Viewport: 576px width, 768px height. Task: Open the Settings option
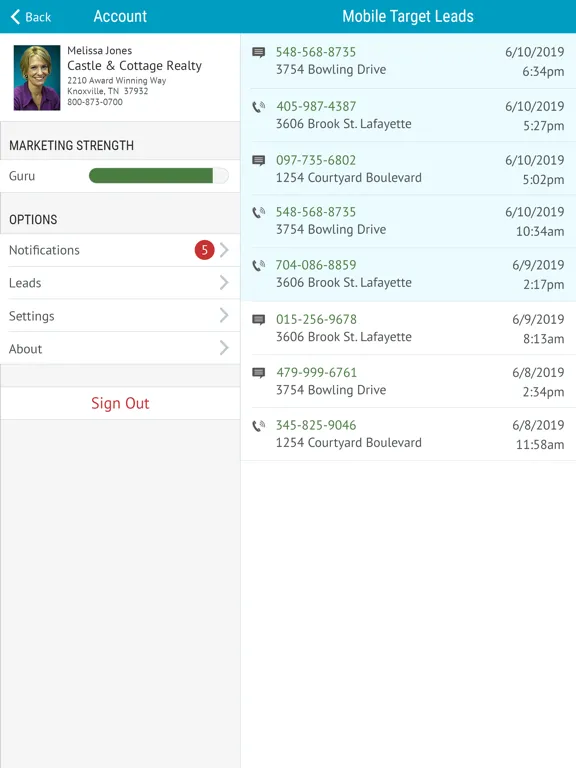[x=120, y=315]
